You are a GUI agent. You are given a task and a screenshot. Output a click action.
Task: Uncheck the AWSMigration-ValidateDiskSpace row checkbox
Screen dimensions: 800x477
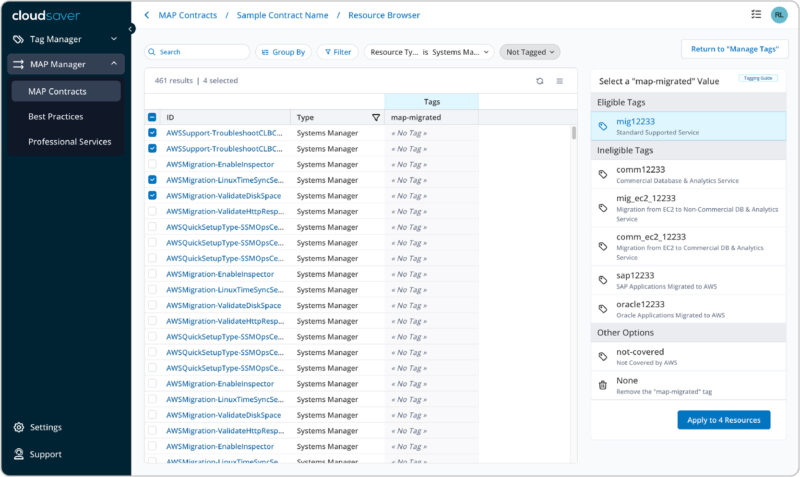point(152,196)
